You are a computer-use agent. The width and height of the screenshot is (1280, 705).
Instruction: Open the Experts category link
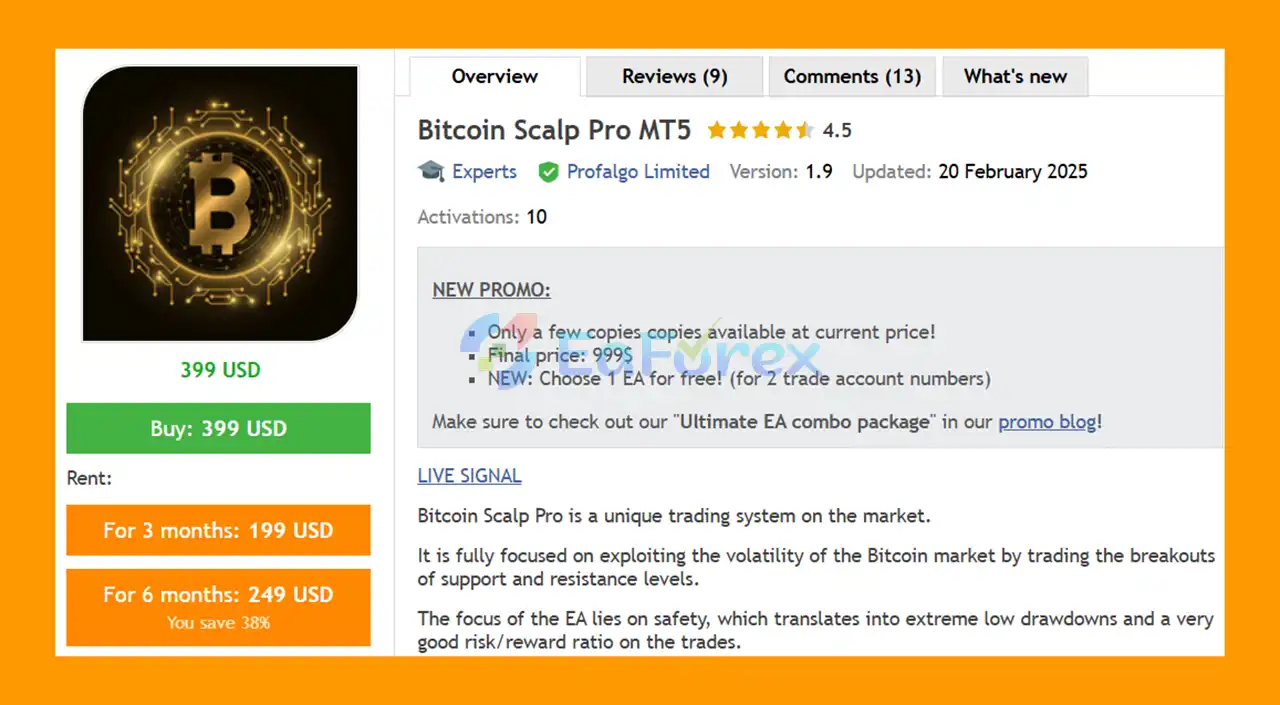point(484,171)
